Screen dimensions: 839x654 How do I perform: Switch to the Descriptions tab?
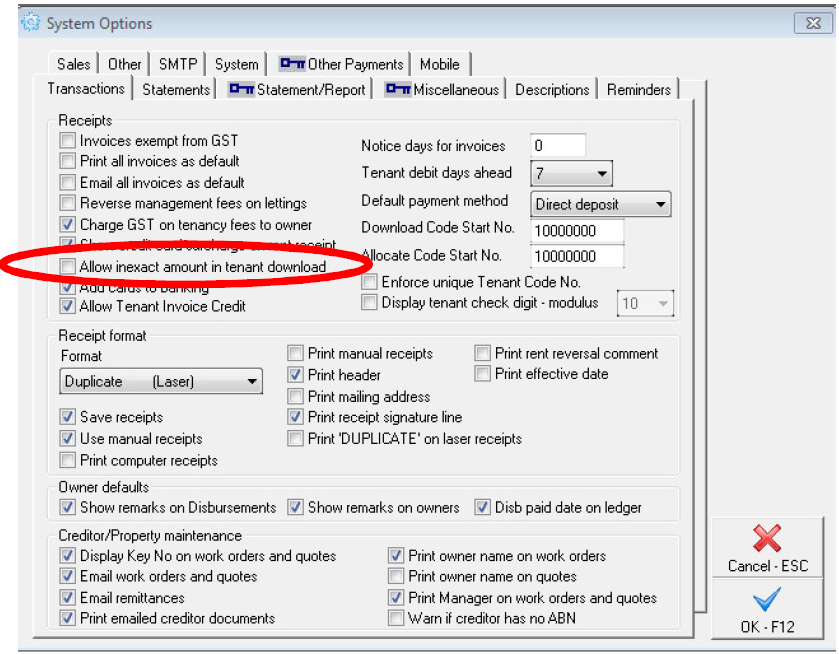(x=552, y=89)
